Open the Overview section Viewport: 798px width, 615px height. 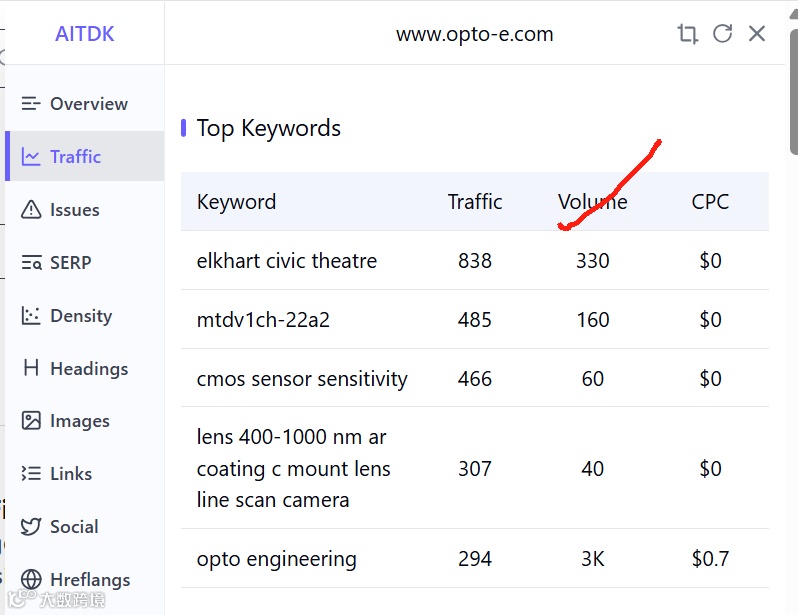pos(84,104)
